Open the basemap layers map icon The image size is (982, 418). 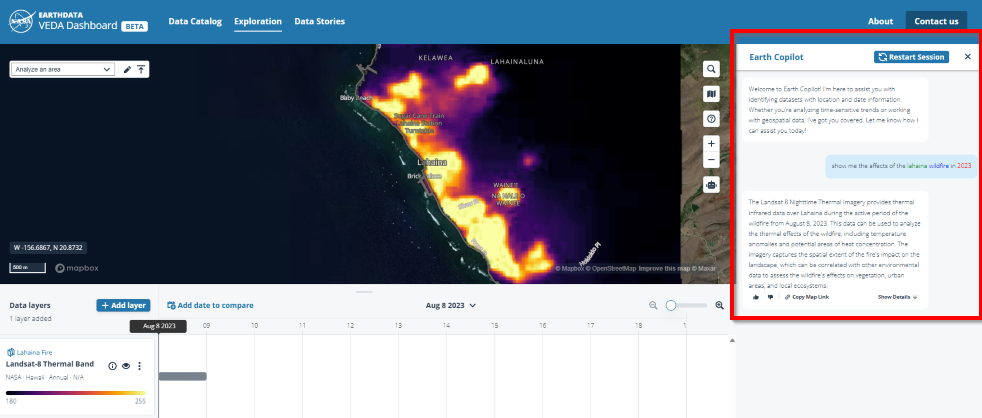[x=711, y=94]
